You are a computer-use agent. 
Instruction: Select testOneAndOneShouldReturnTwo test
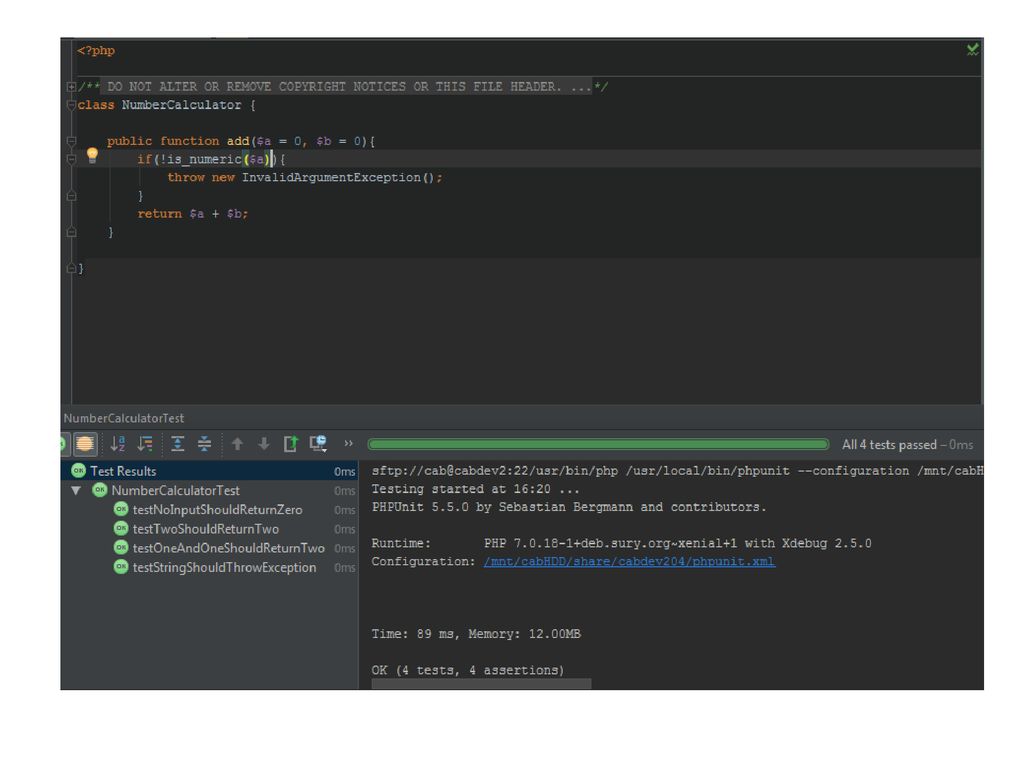[229, 548]
